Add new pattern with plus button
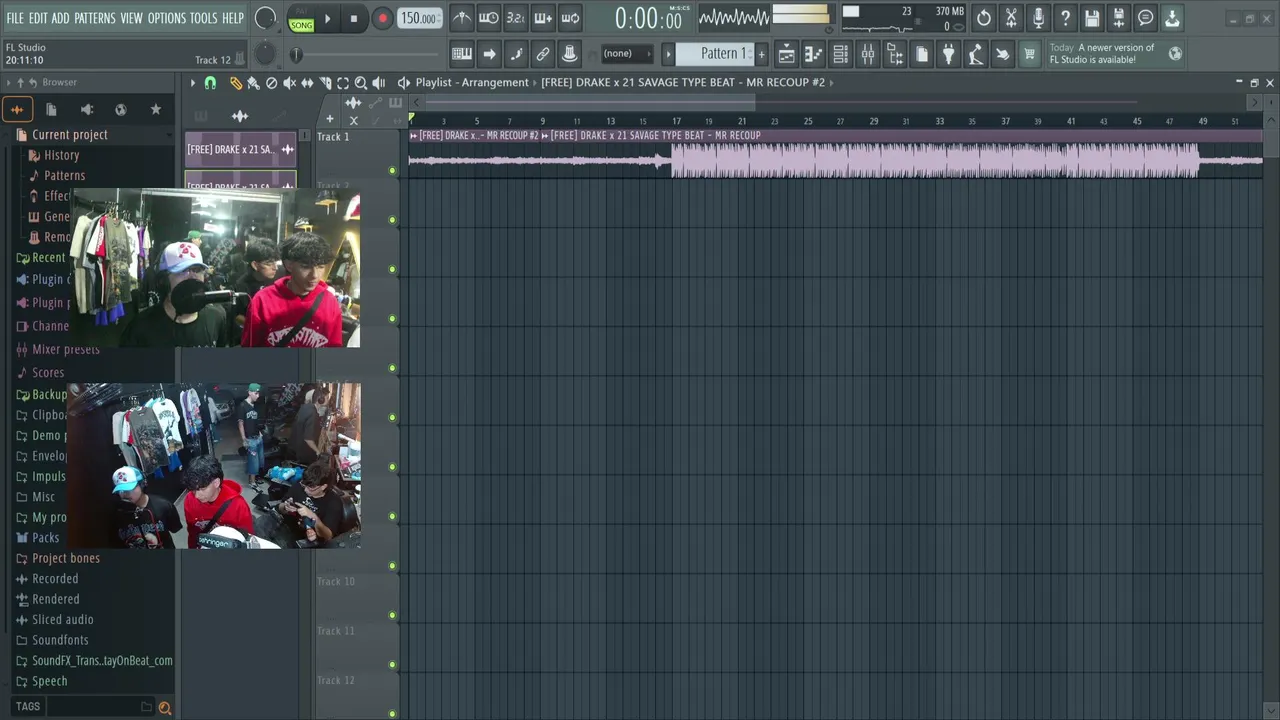Screen dimensions: 1280x720 [x=761, y=54]
